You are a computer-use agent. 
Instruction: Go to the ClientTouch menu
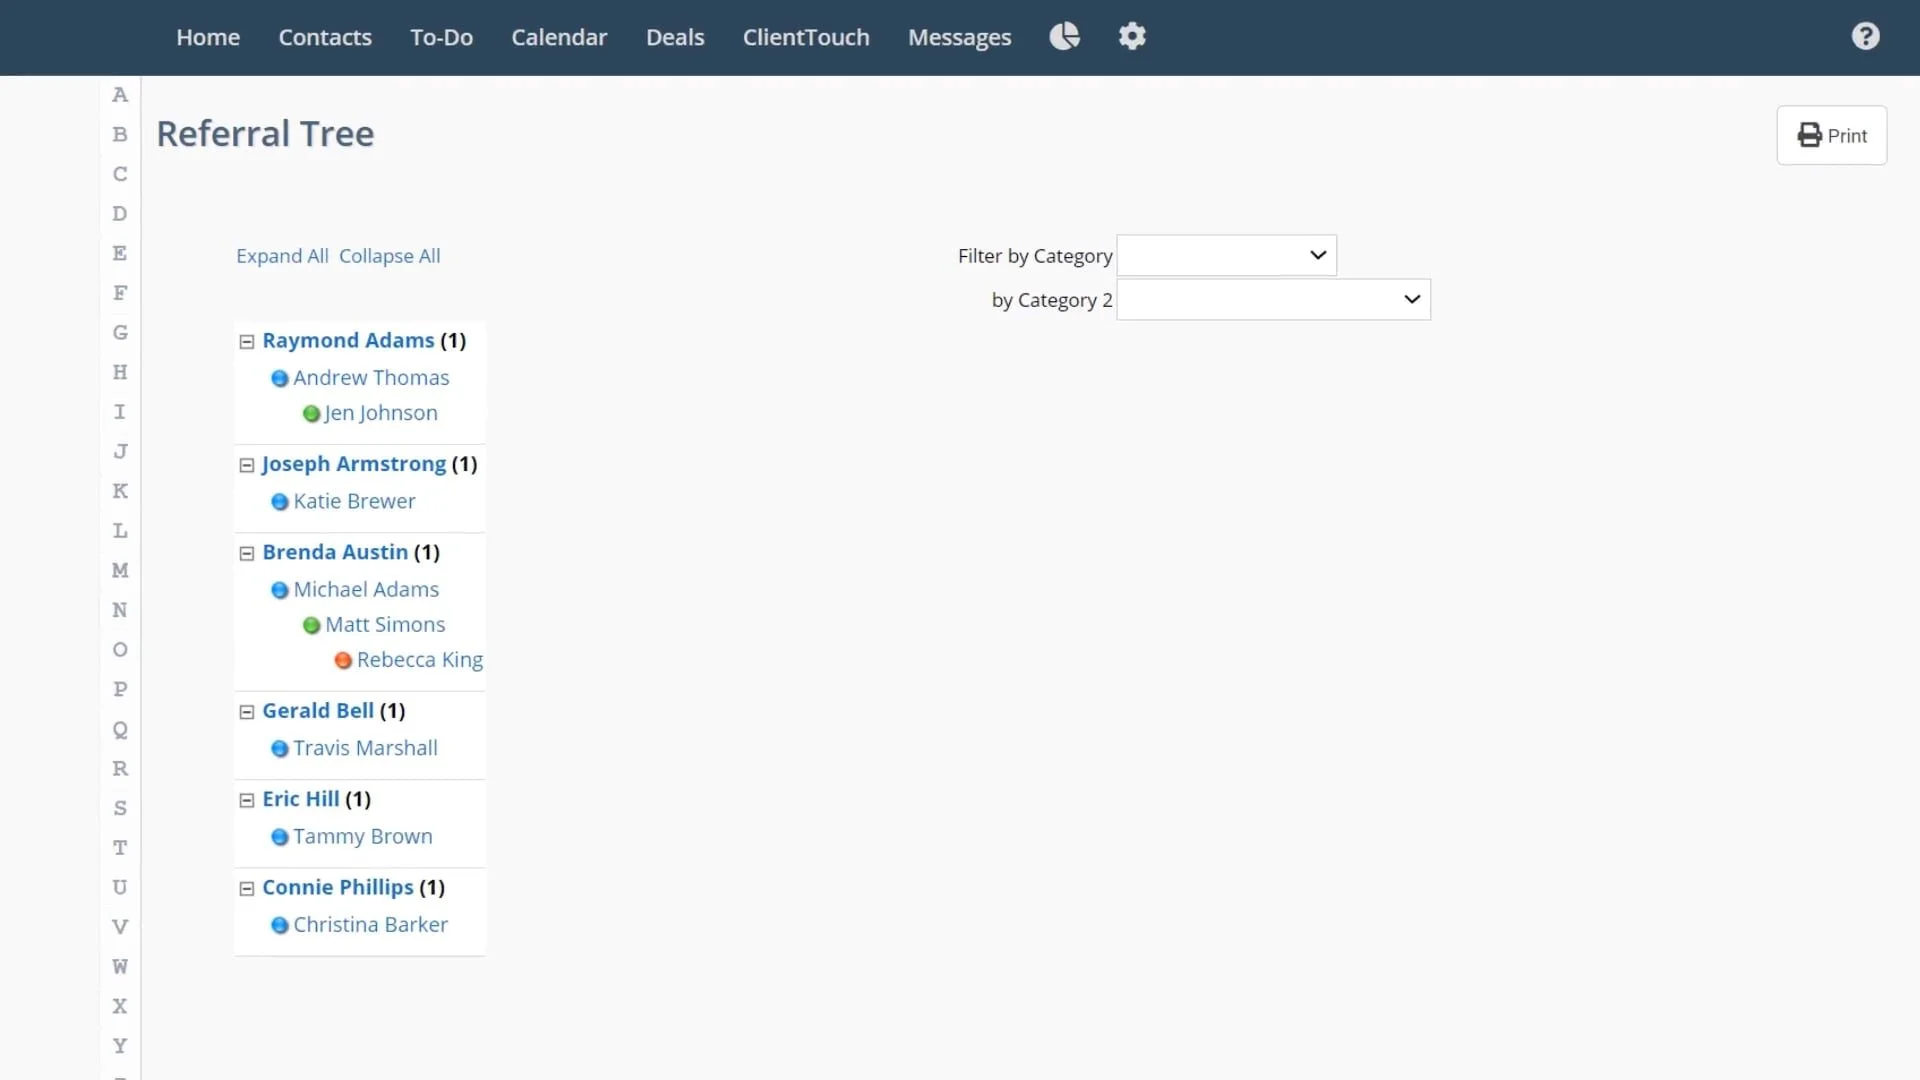click(806, 37)
